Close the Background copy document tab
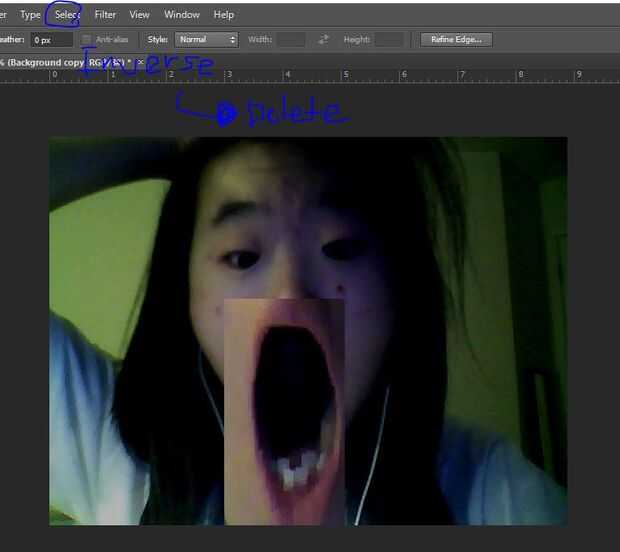Screen dimensions: 620x552 pos(139,62)
